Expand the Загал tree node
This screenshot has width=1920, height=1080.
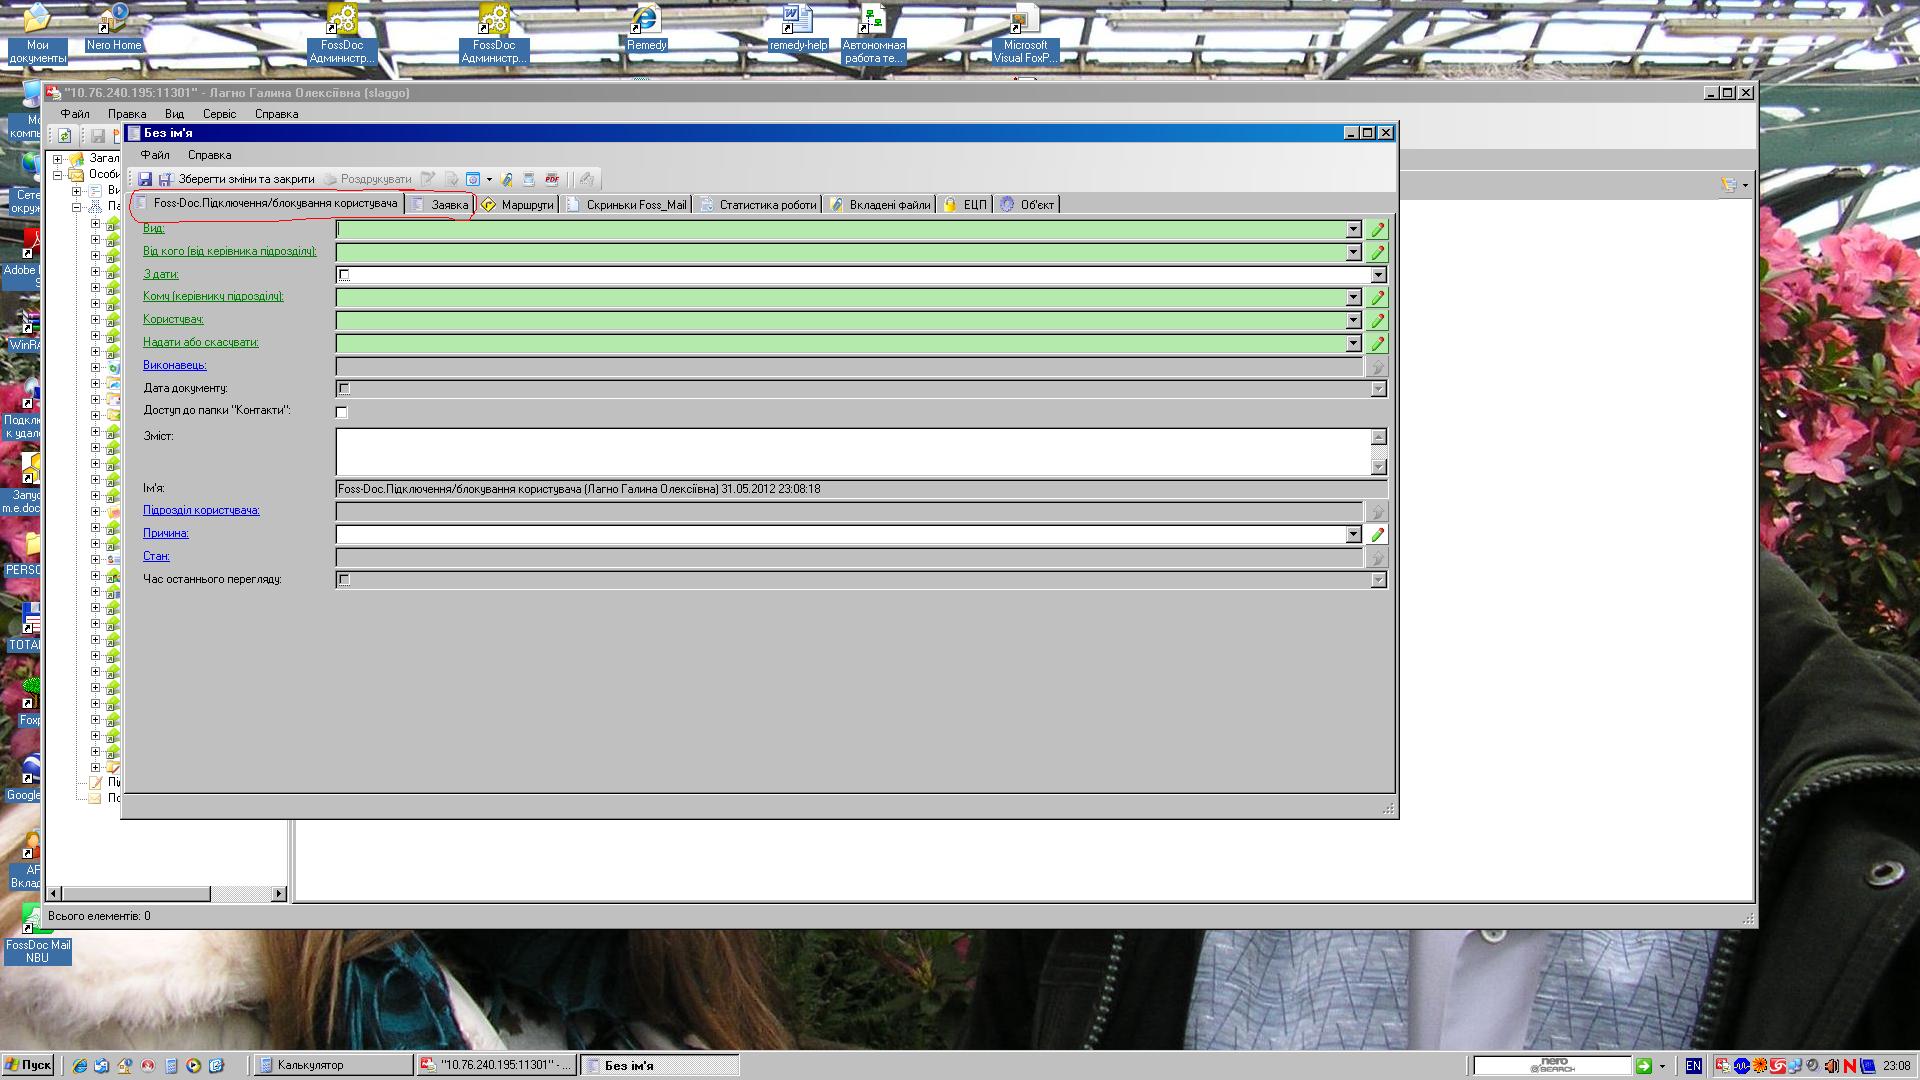58,158
